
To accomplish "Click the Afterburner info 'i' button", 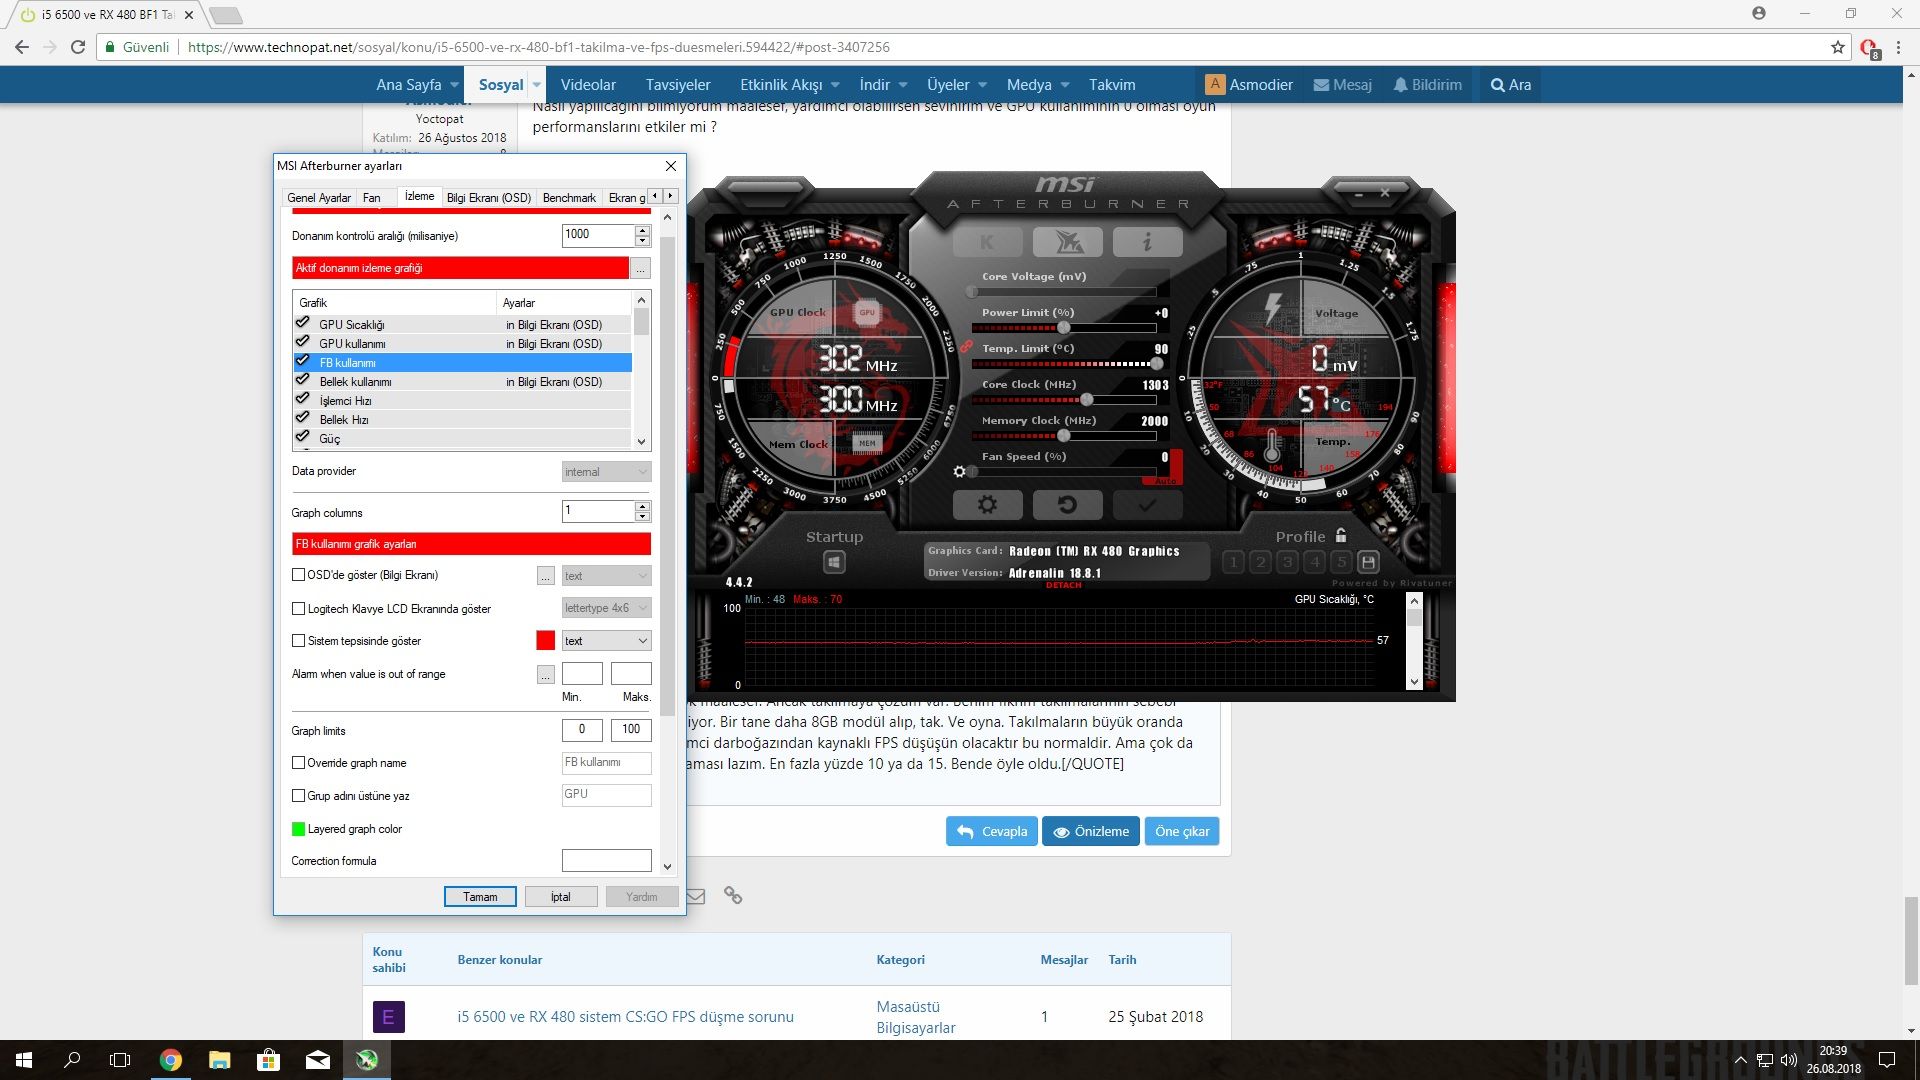I will click(x=1147, y=242).
